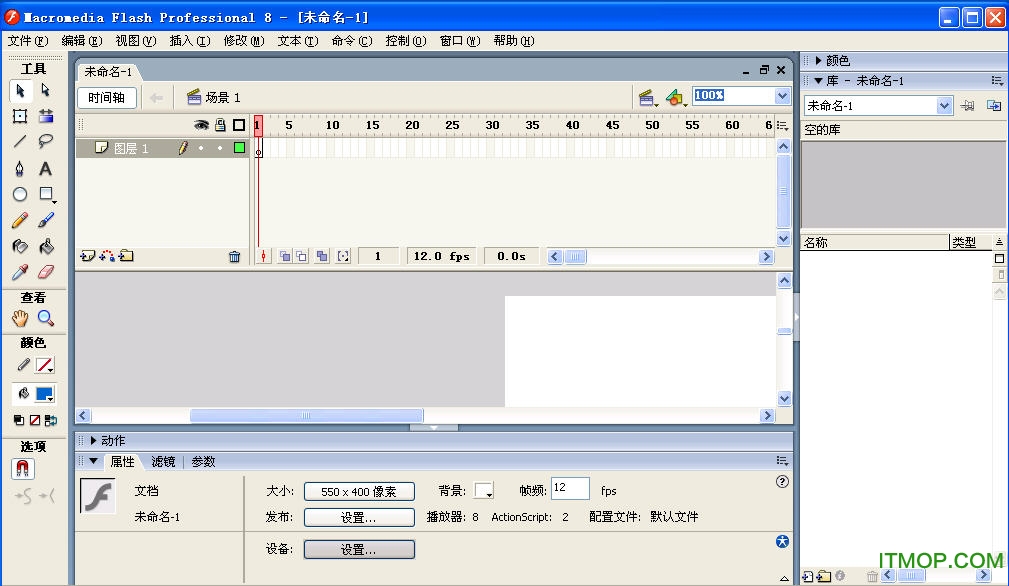The height and width of the screenshot is (586, 1009).
Task: Select the black arrow Selection tool
Action: point(21,91)
